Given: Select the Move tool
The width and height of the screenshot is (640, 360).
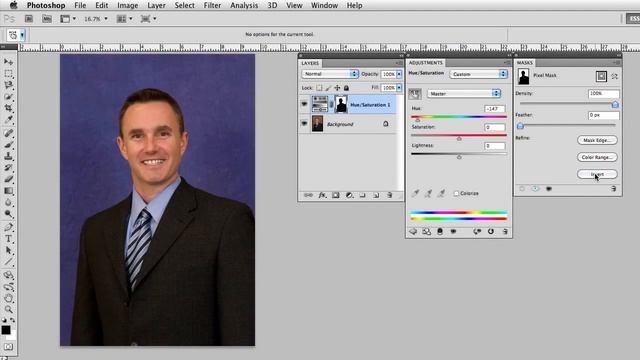Looking at the screenshot, I should pyautogui.click(x=8, y=62).
